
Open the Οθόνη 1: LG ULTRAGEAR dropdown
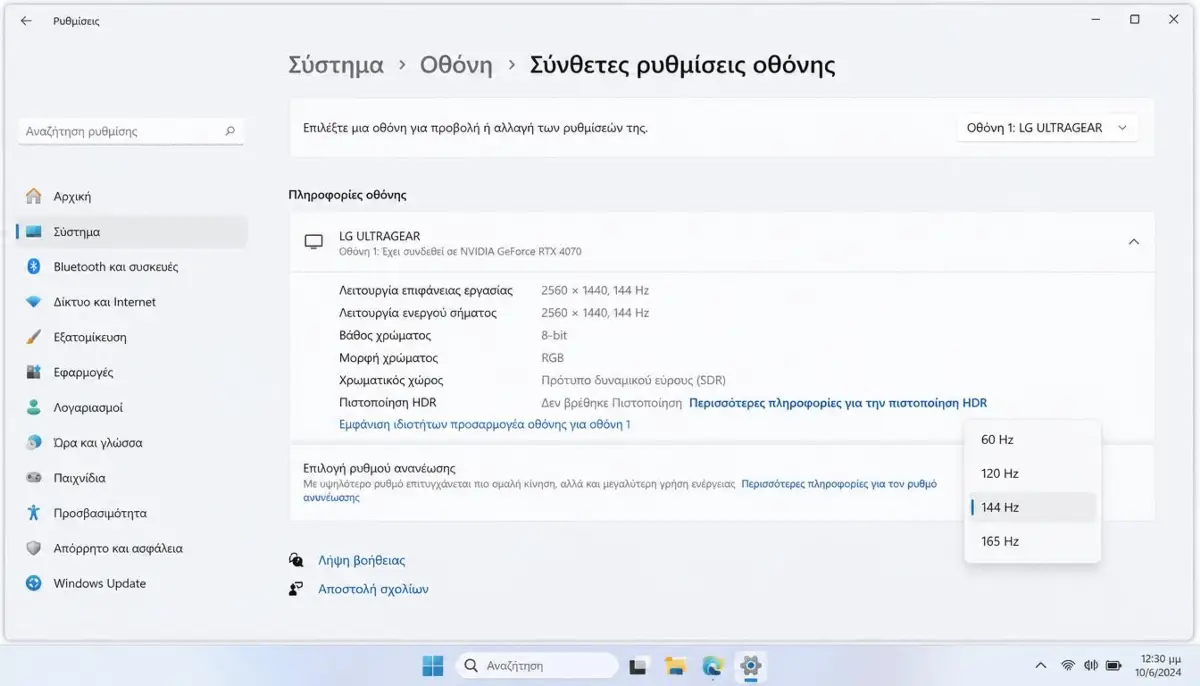click(1047, 128)
